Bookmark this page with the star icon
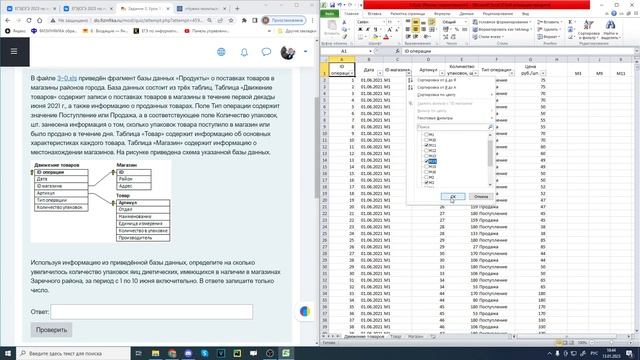The height and width of the screenshot is (360, 640). pyautogui.click(x=231, y=20)
